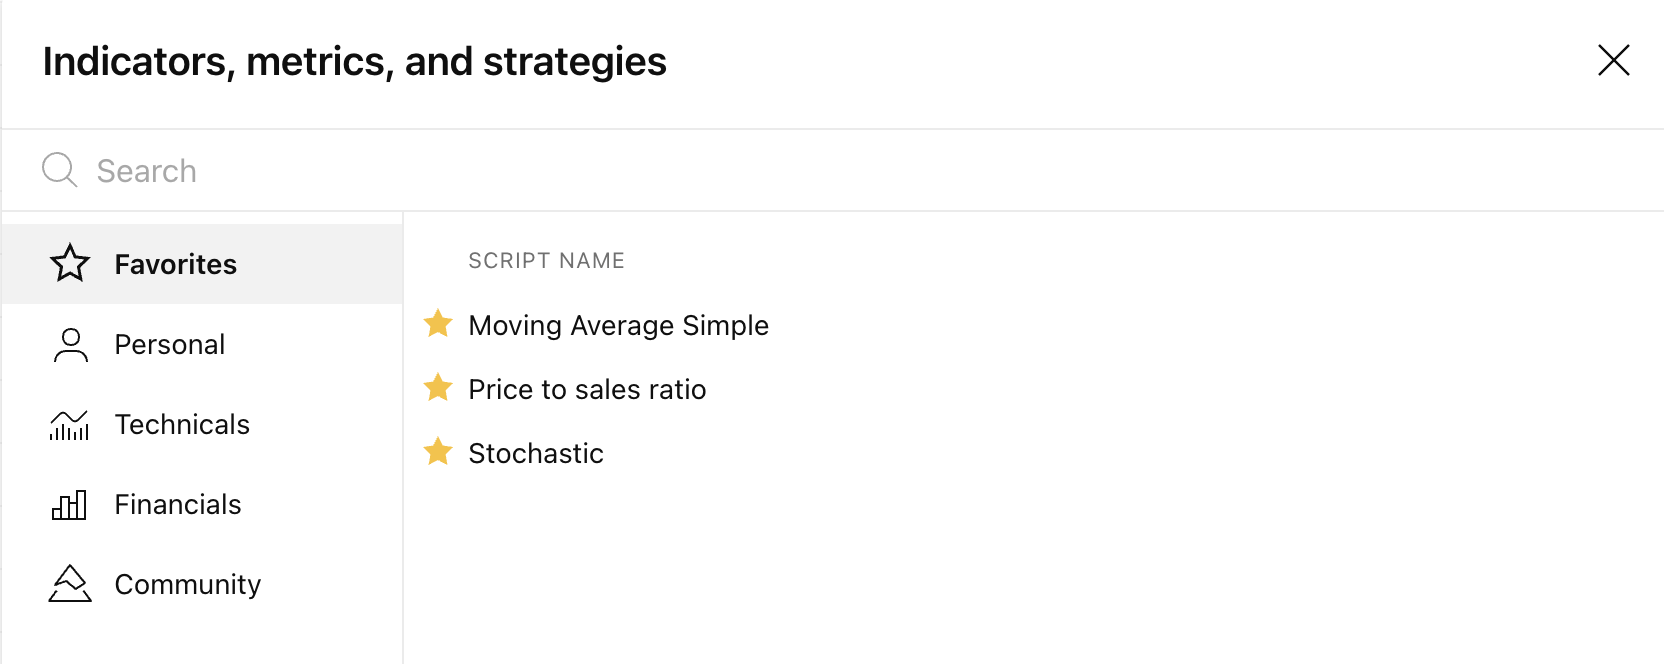Browse the Community scripts label
The height and width of the screenshot is (664, 1664).
[x=188, y=584]
